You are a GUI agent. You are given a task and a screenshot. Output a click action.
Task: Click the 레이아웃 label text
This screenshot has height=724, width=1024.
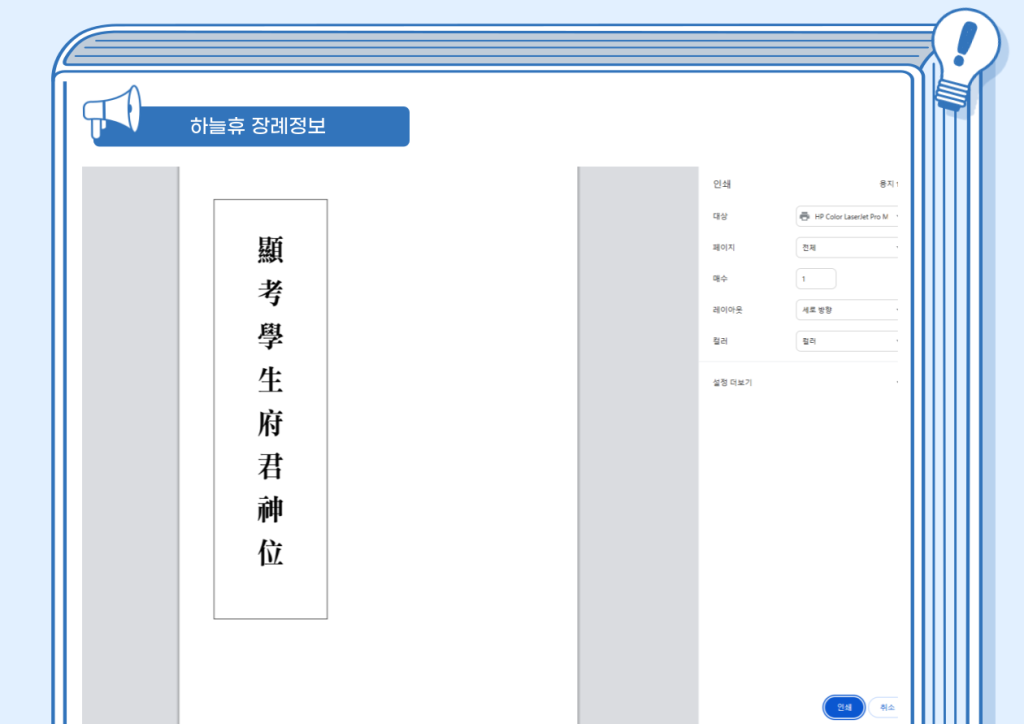click(727, 310)
